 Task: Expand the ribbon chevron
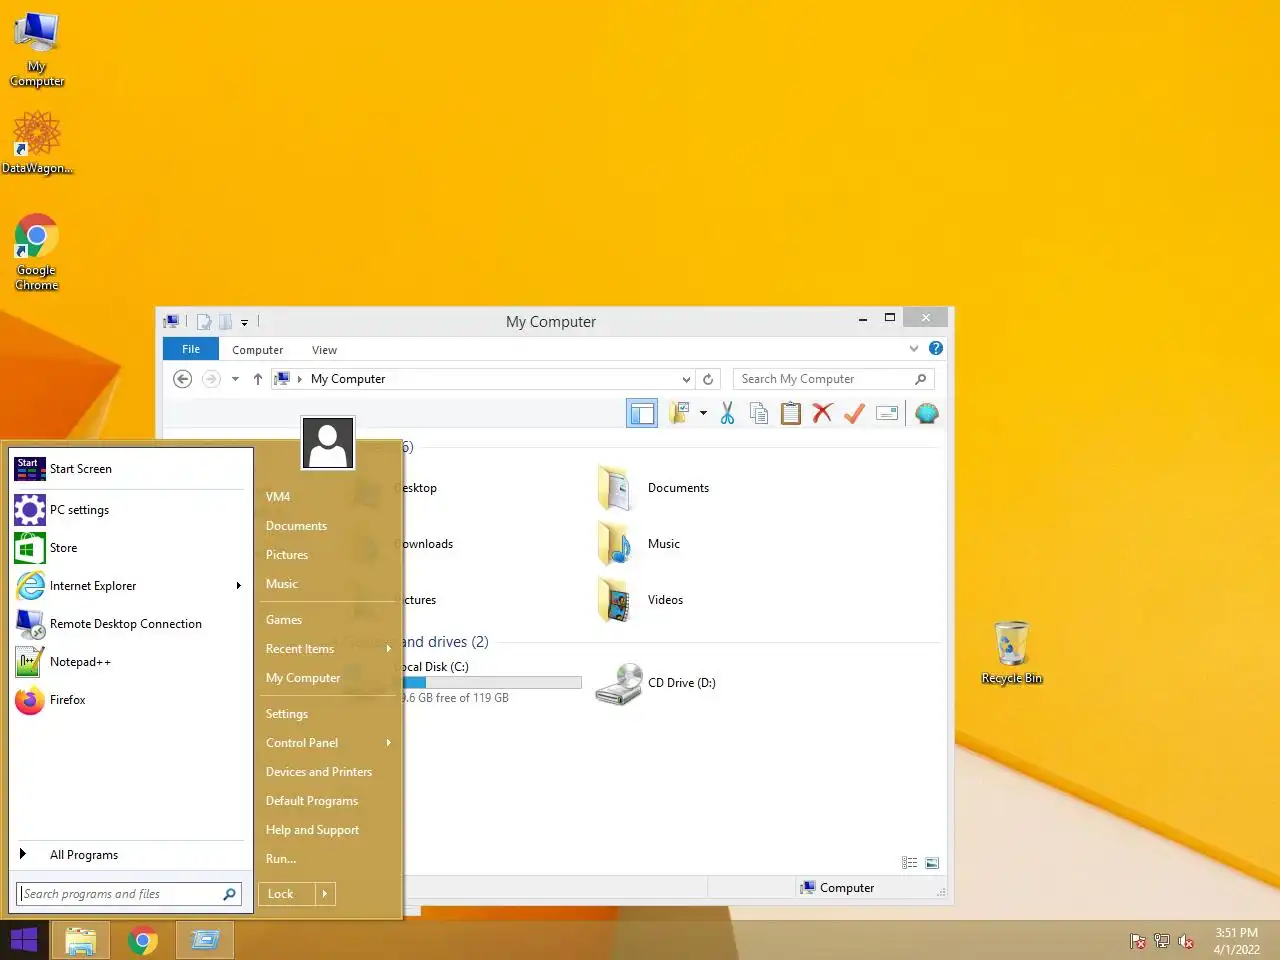[914, 348]
